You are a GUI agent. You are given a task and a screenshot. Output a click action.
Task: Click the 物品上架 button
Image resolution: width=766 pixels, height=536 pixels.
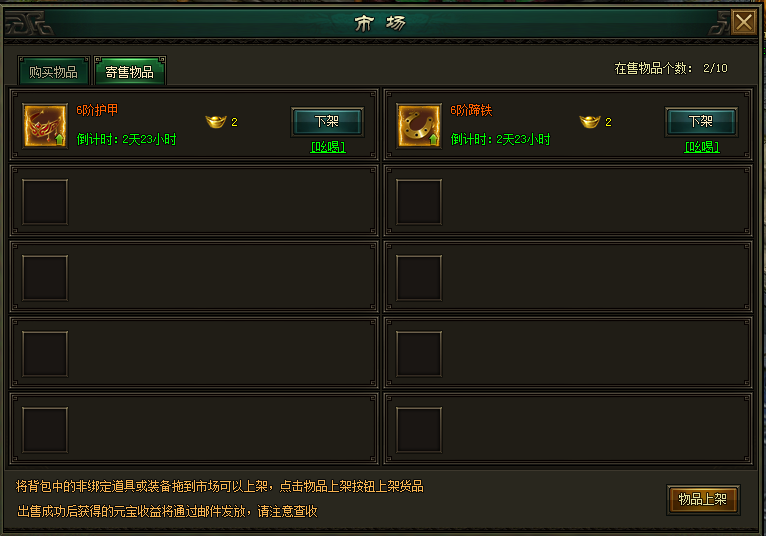coord(703,499)
